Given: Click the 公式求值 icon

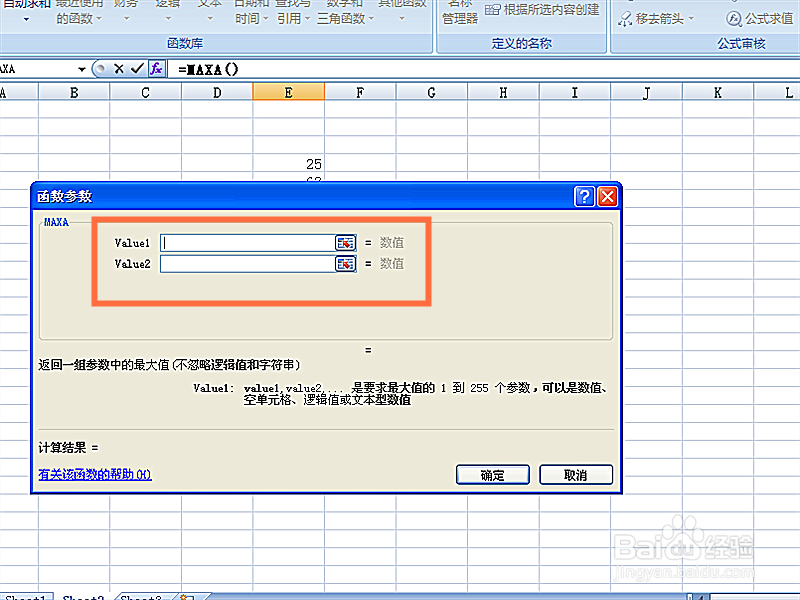Looking at the screenshot, I should [734, 19].
